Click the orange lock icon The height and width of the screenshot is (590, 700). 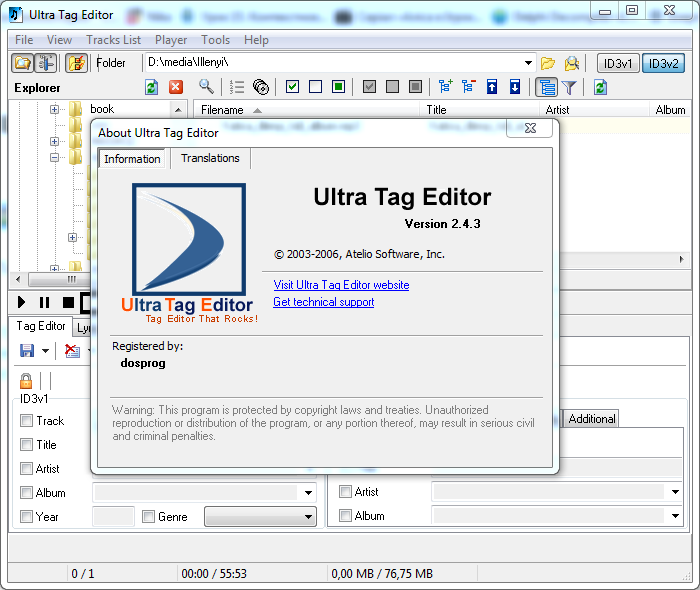pyautogui.click(x=26, y=381)
